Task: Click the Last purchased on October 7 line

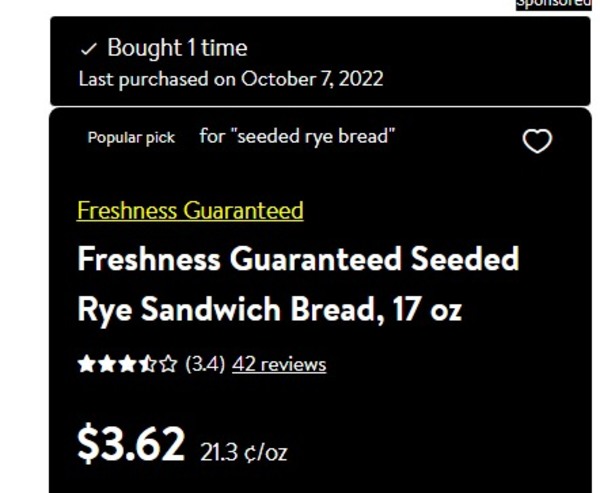Action: point(231,79)
